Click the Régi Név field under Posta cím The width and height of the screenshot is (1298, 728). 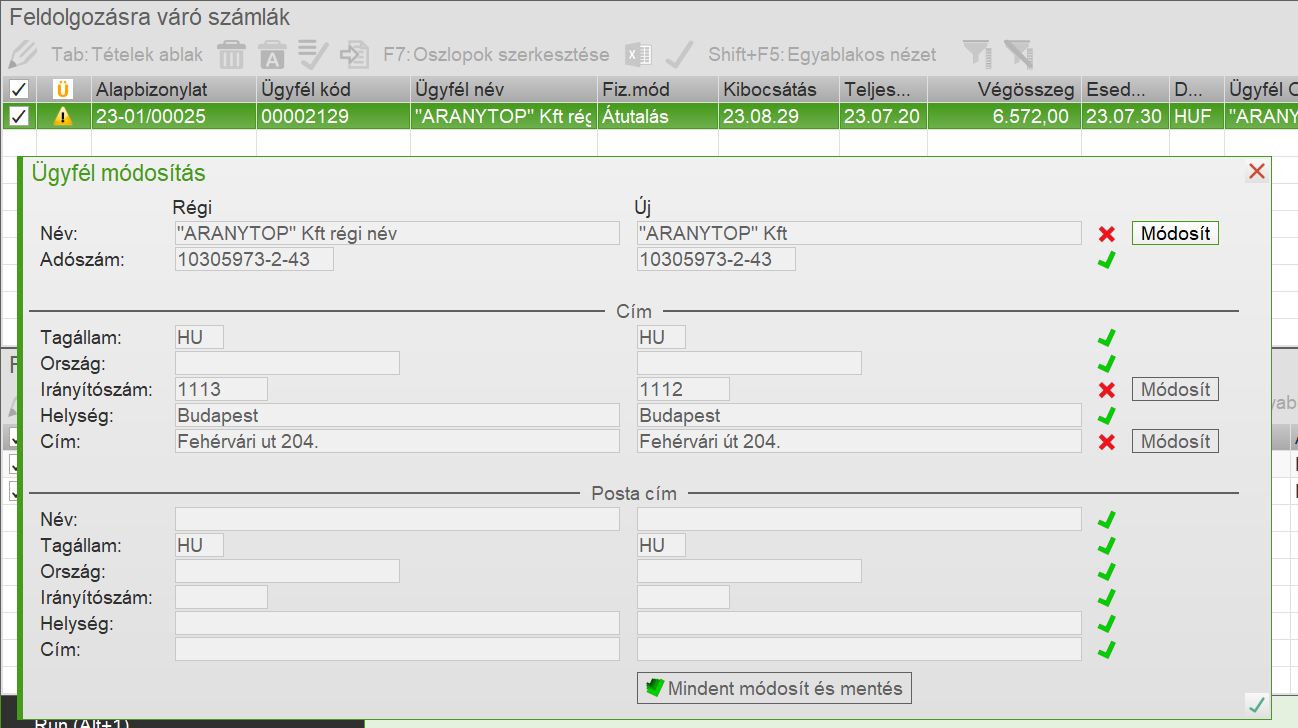pyautogui.click(x=397, y=520)
